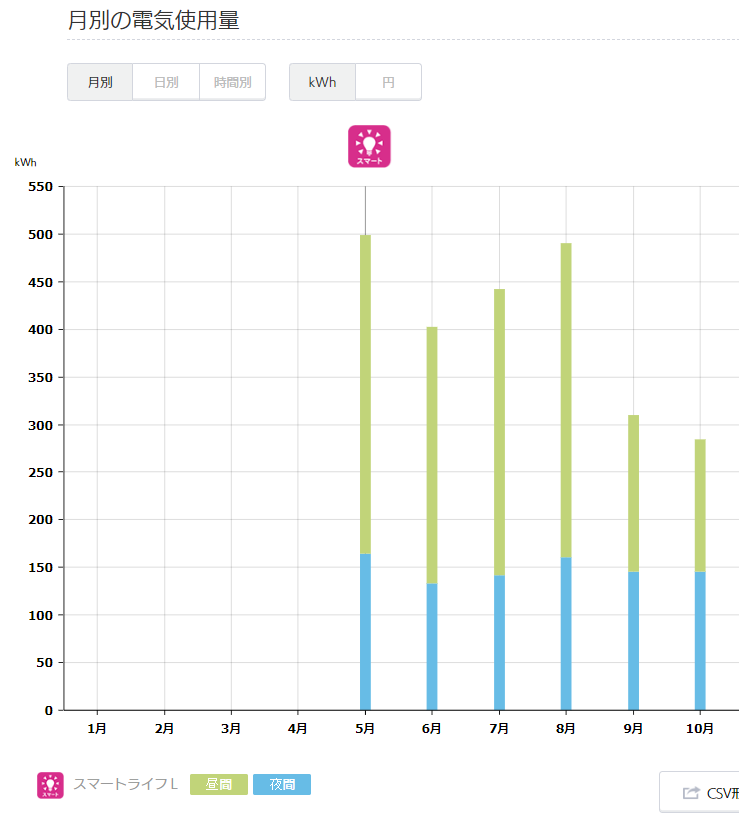Viewport: 739px width, 829px height.
Task: Click the 7月 axis label
Action: pyautogui.click(x=500, y=729)
